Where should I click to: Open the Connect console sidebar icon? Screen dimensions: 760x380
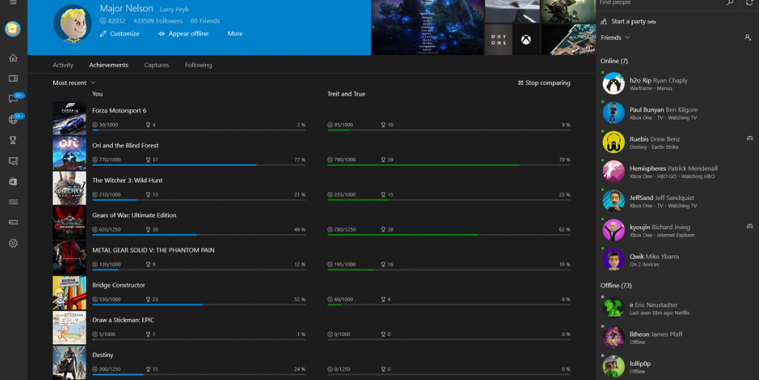(13, 222)
